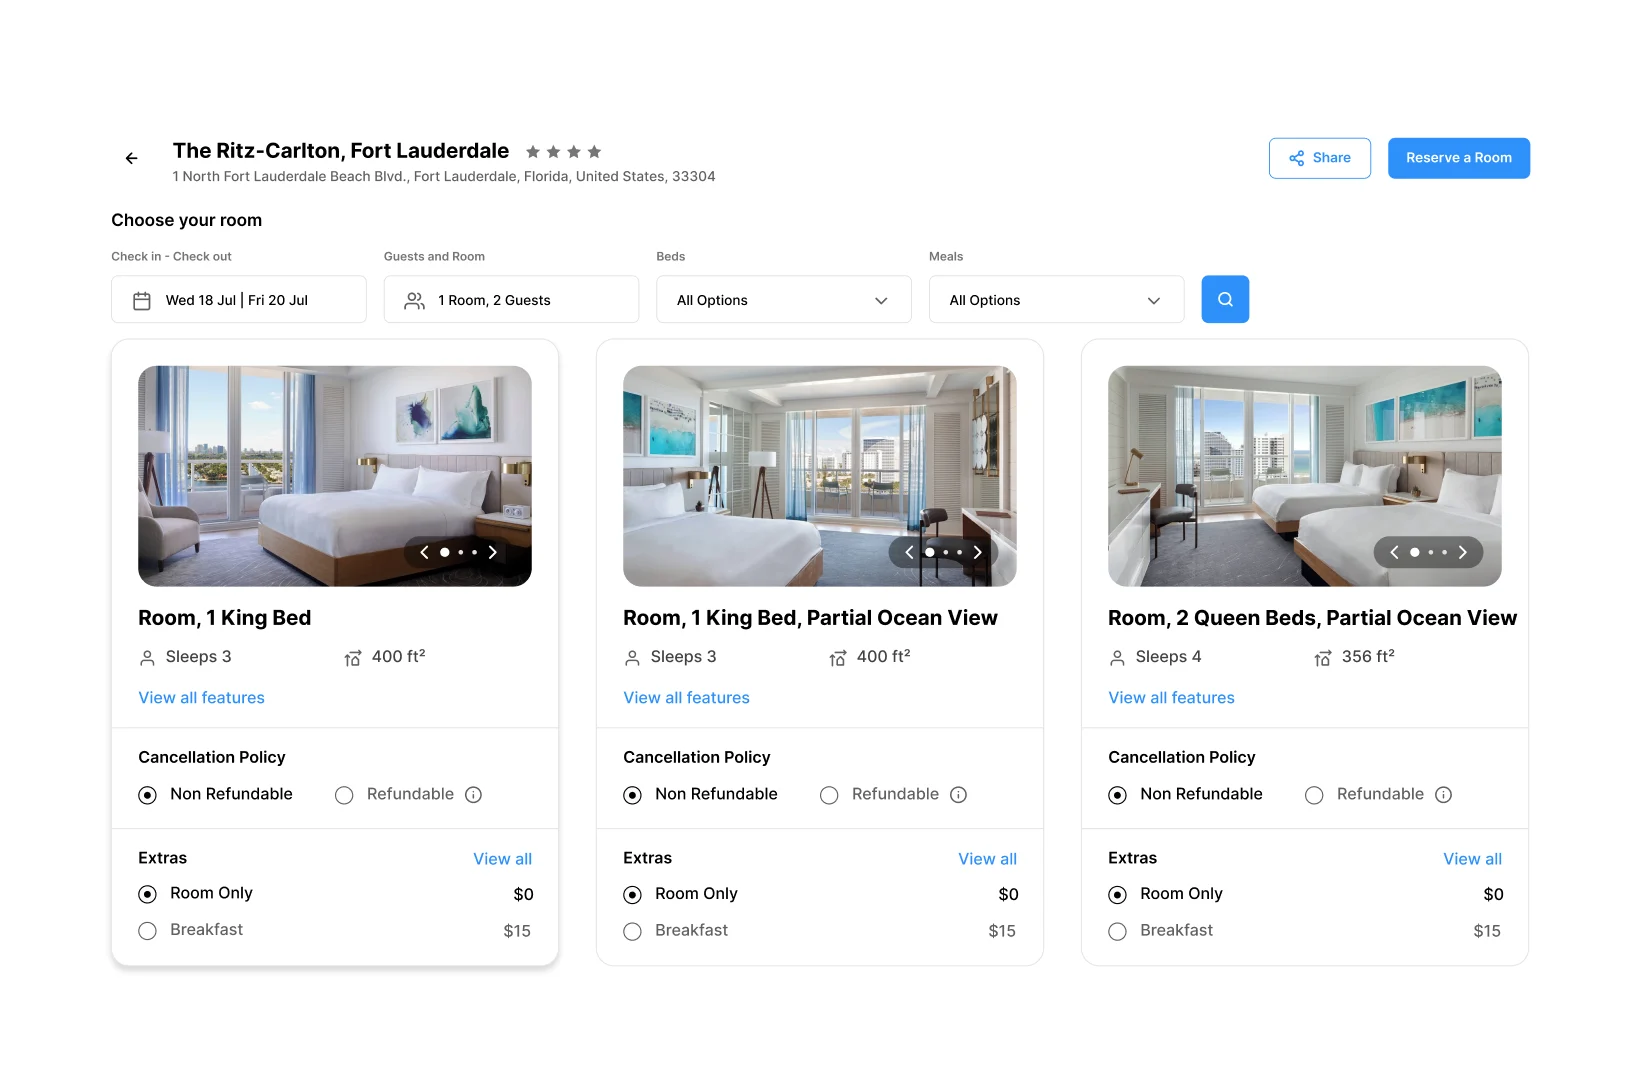This screenshot has width=1644, height=1083.
Task: Select Refundable for King Bed Partial Ocean View
Action: [829, 795]
